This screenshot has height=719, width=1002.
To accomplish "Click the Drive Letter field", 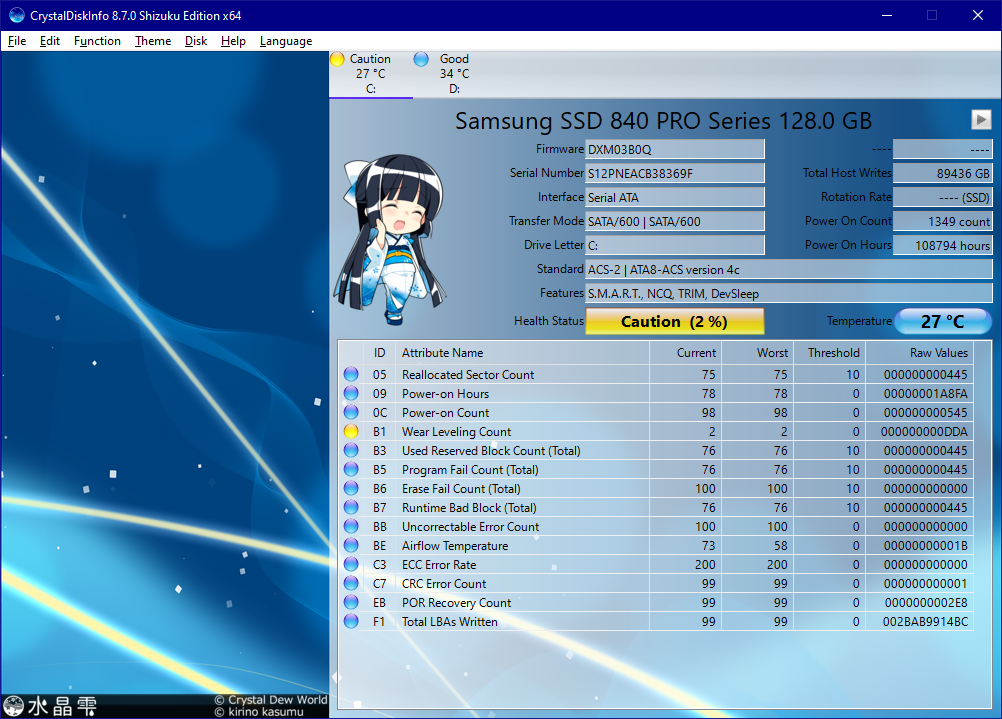I will click(675, 245).
